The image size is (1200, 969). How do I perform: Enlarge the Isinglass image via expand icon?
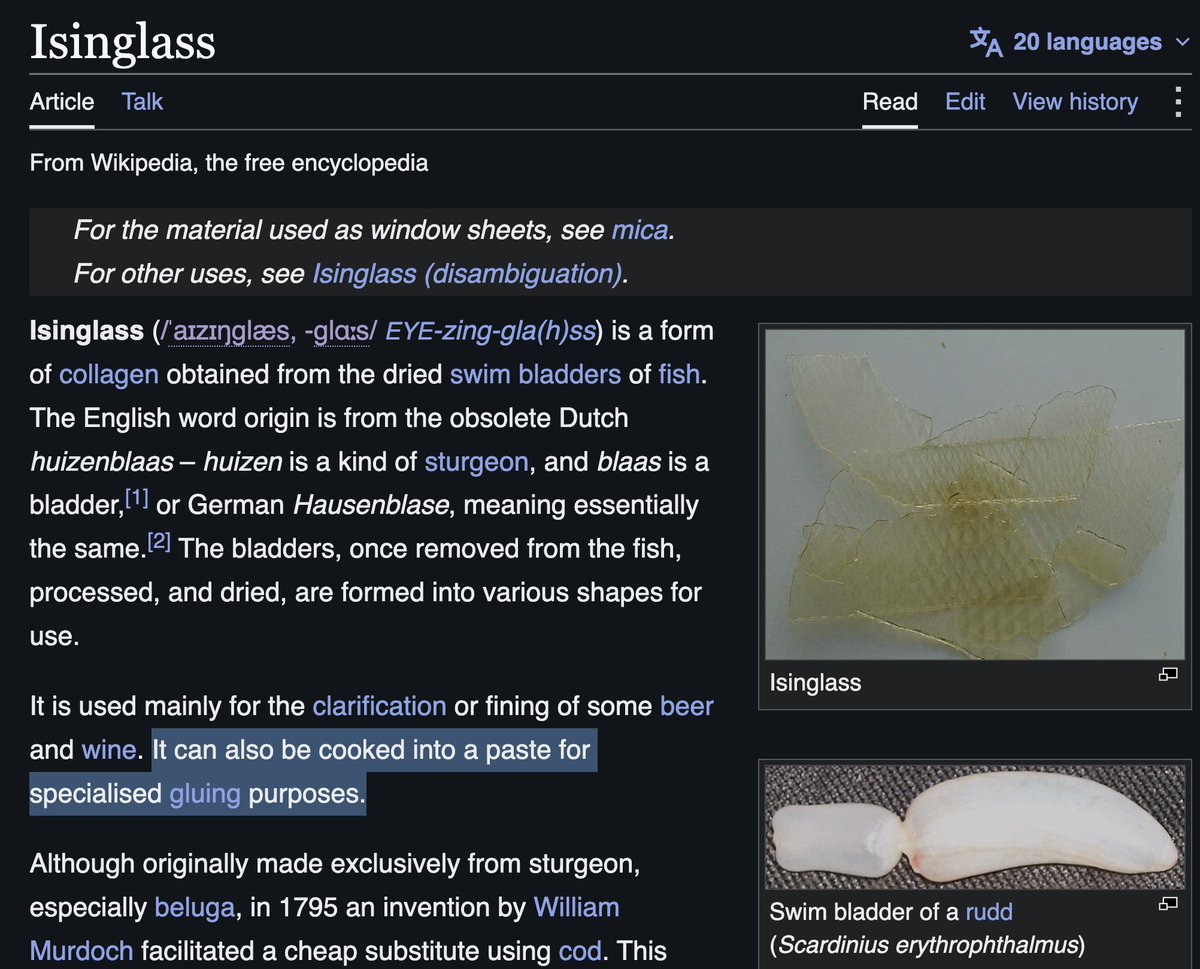[1168, 675]
